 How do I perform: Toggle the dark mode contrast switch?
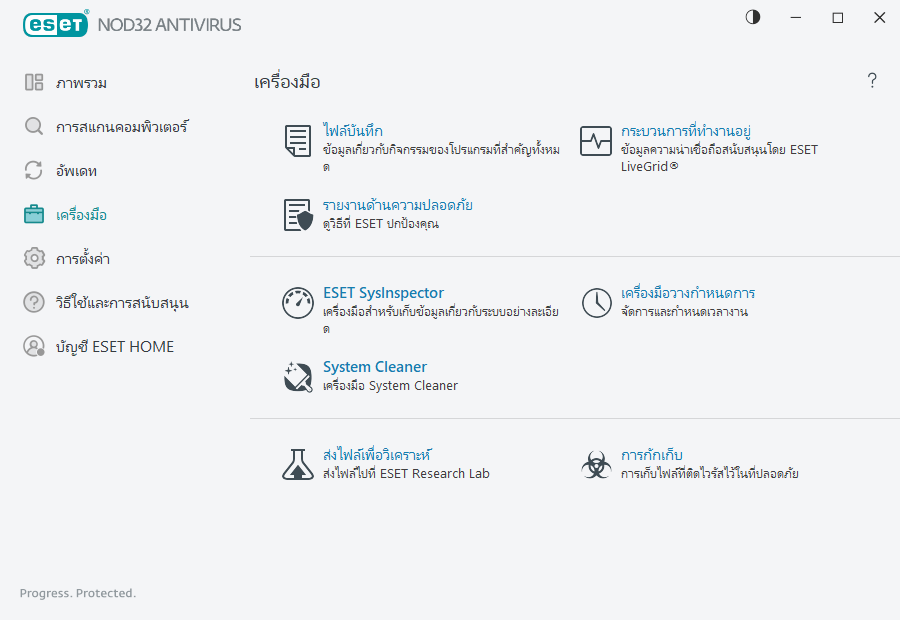tap(752, 17)
